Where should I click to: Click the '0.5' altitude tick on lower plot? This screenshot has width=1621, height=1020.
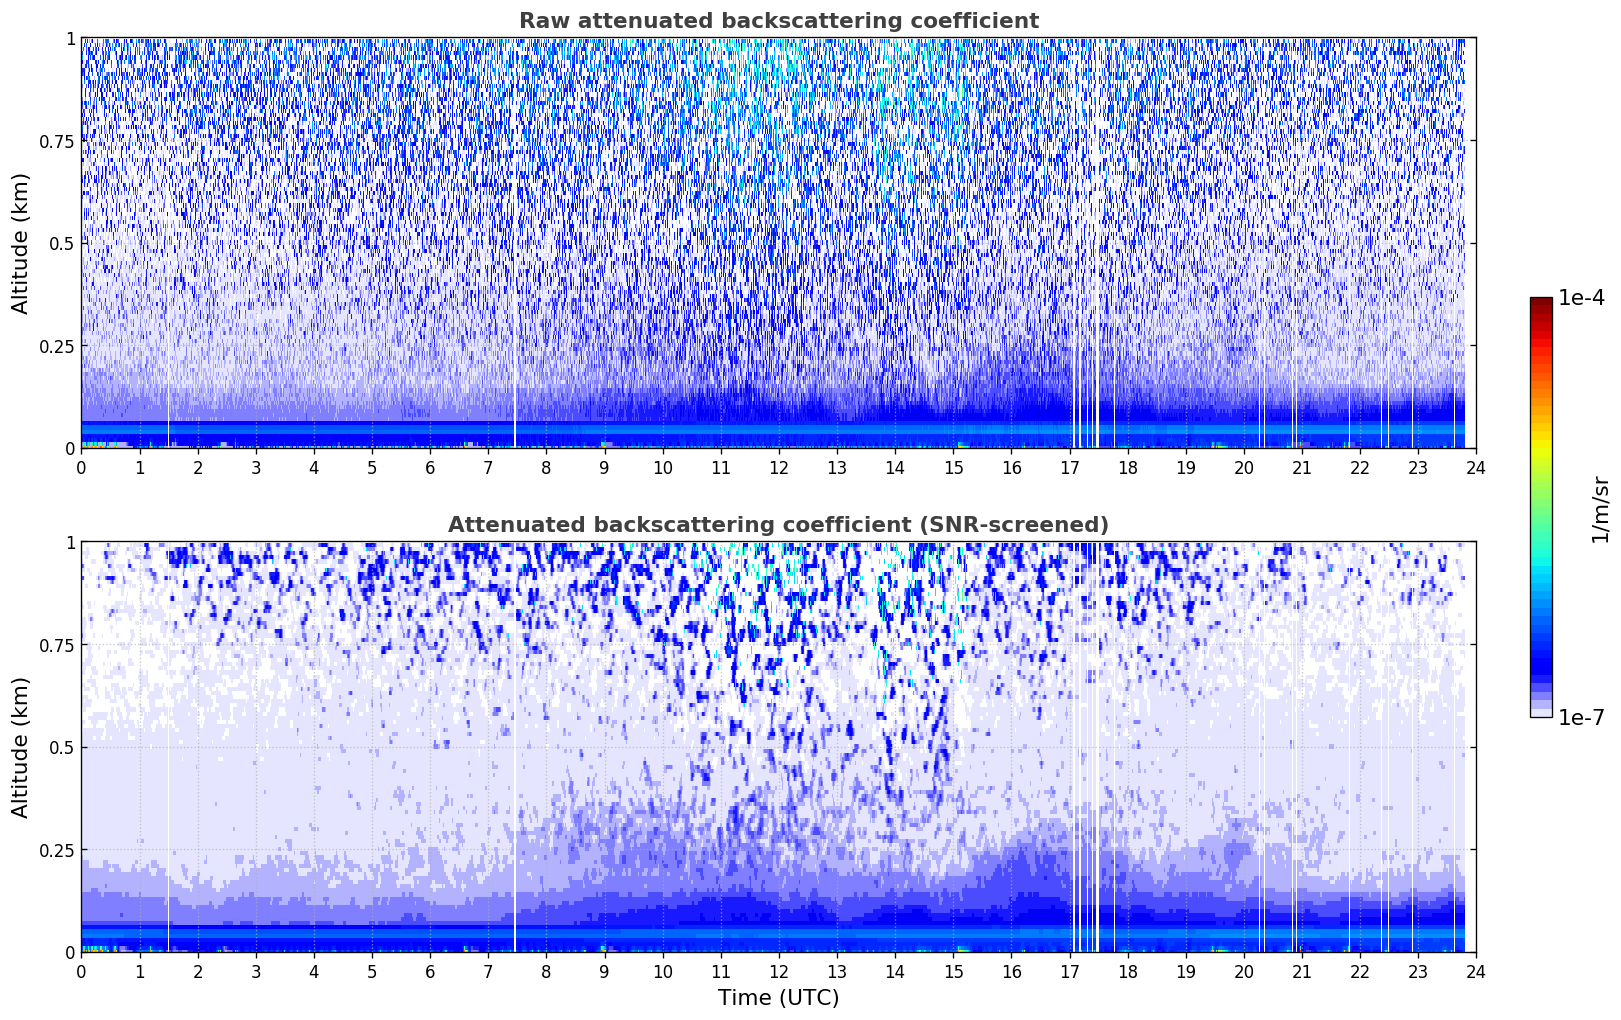tap(62, 747)
